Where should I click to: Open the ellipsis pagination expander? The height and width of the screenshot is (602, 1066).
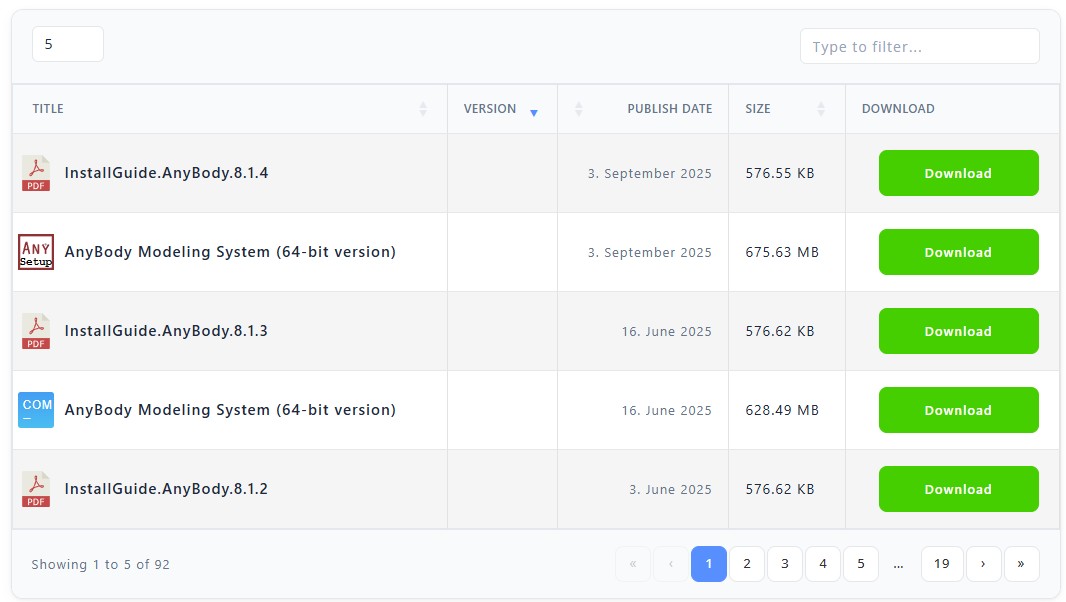[899, 564]
